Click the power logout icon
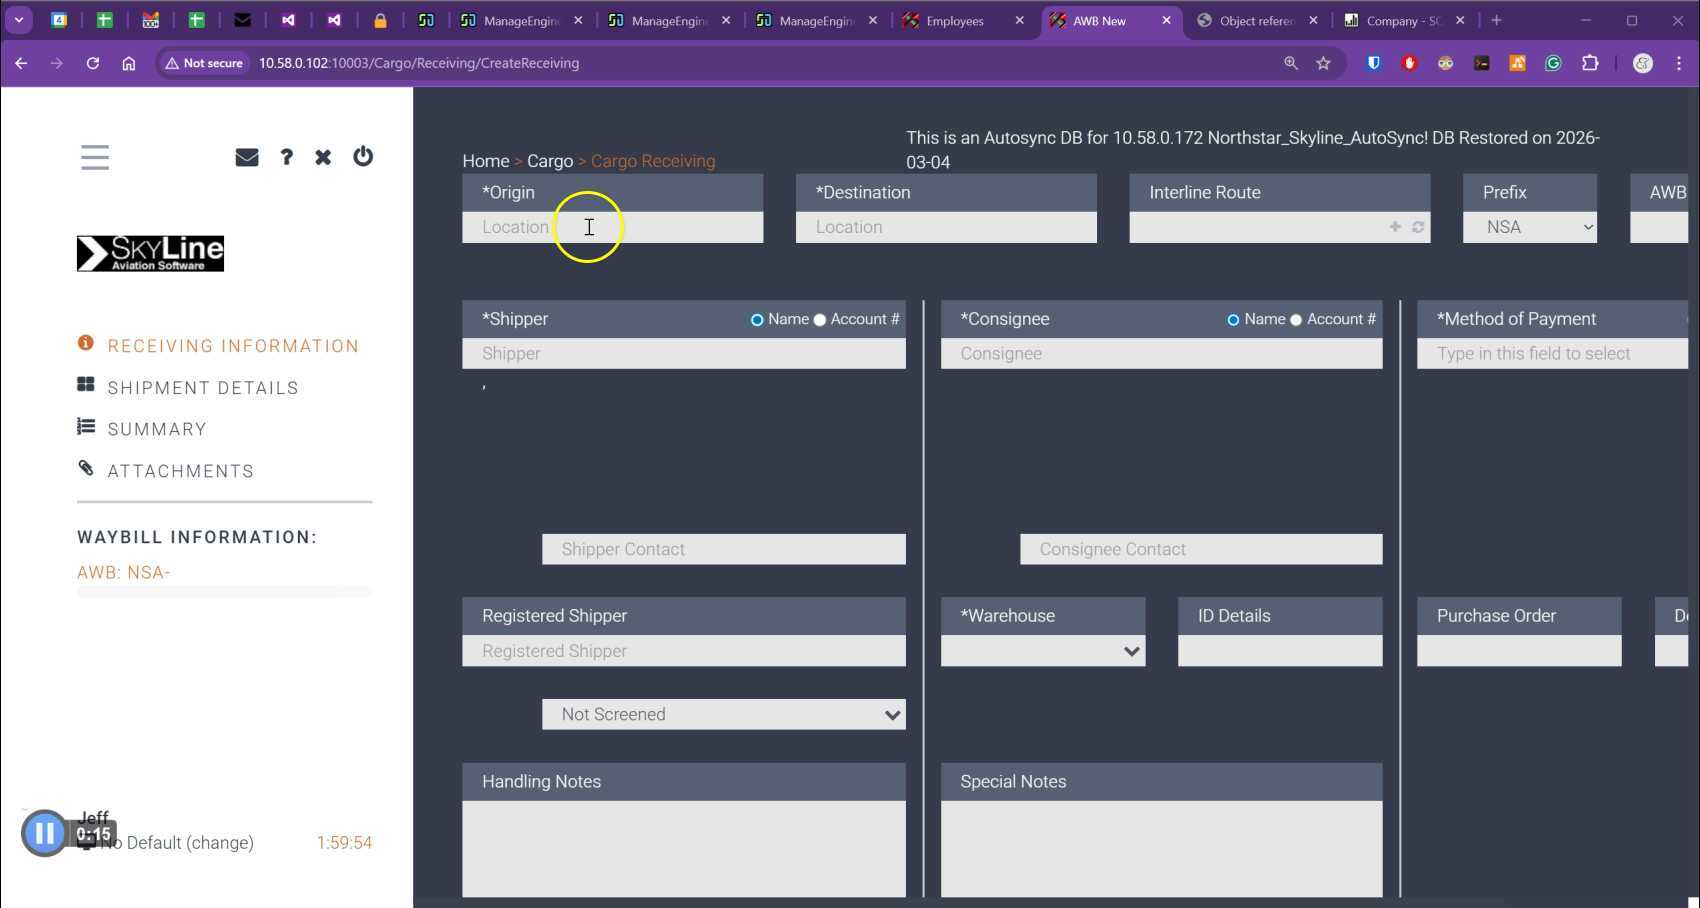This screenshot has height=908, width=1700. click(x=363, y=156)
